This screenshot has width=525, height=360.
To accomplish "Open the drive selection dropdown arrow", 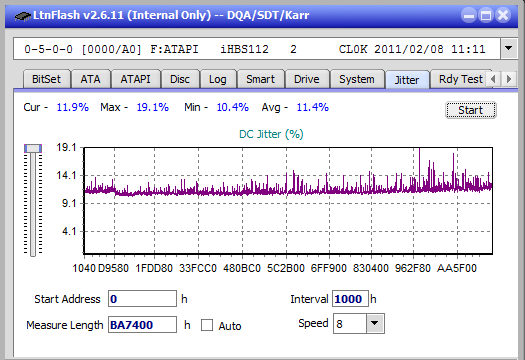I will (x=509, y=49).
